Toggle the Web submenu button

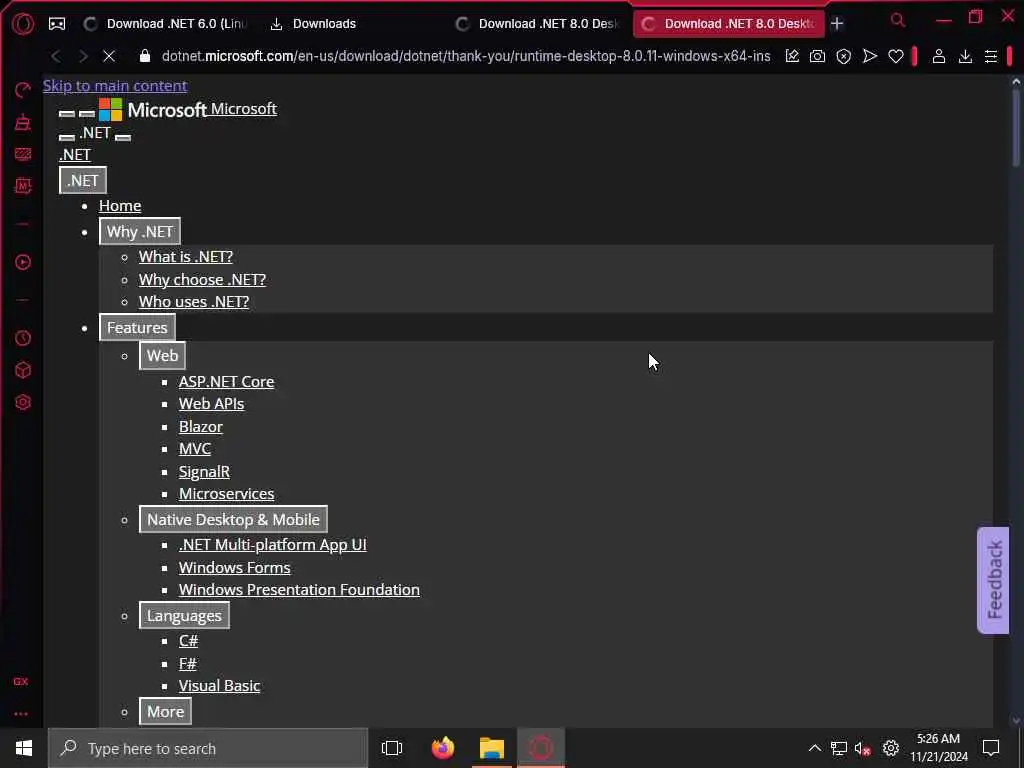click(162, 356)
